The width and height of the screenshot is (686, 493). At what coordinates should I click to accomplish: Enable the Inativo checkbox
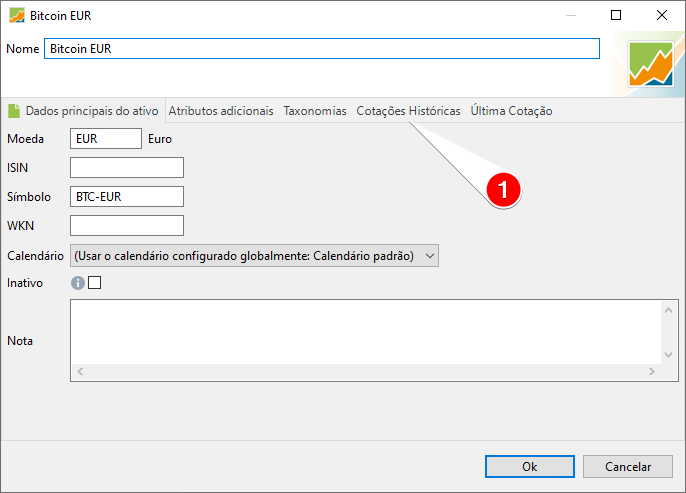click(x=94, y=283)
